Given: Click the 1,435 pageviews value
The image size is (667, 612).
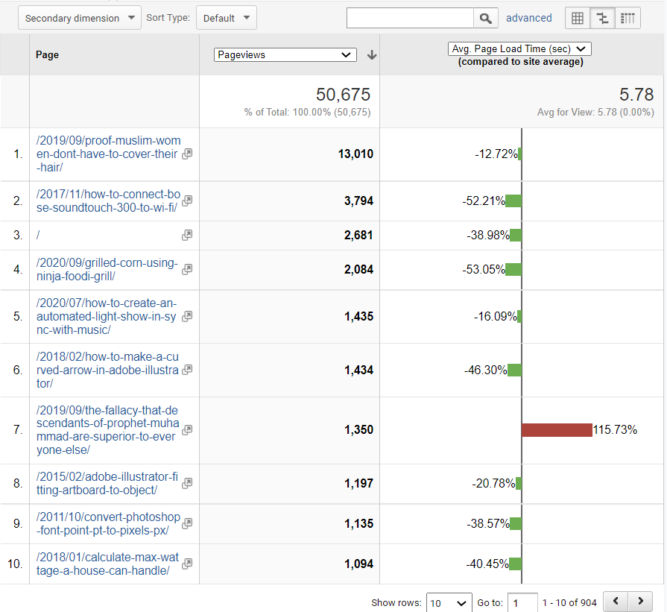Looking at the screenshot, I should tap(359, 316).
